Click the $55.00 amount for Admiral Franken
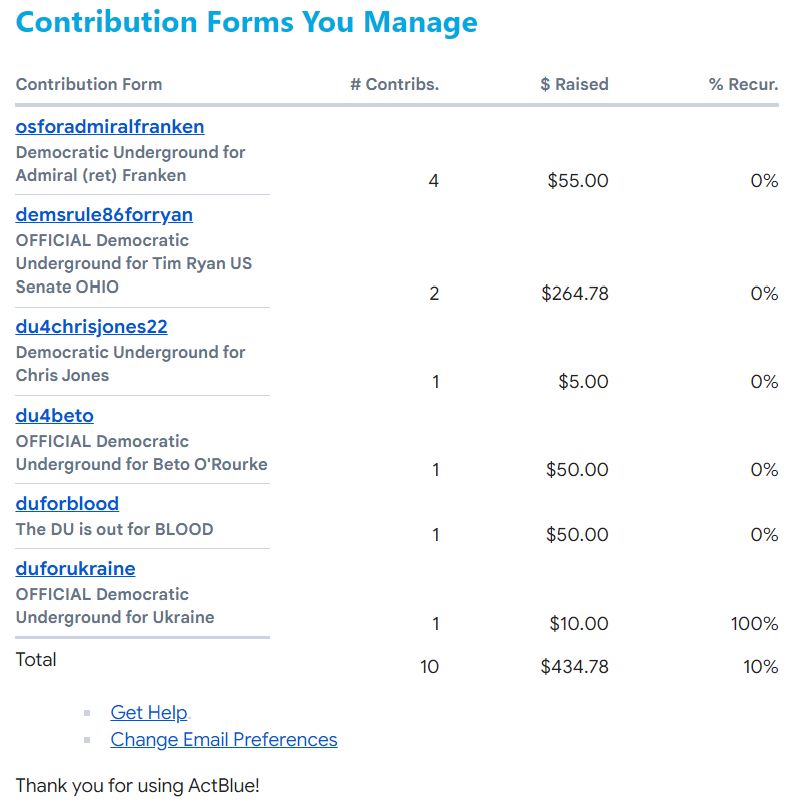787x809 pixels. coord(578,181)
